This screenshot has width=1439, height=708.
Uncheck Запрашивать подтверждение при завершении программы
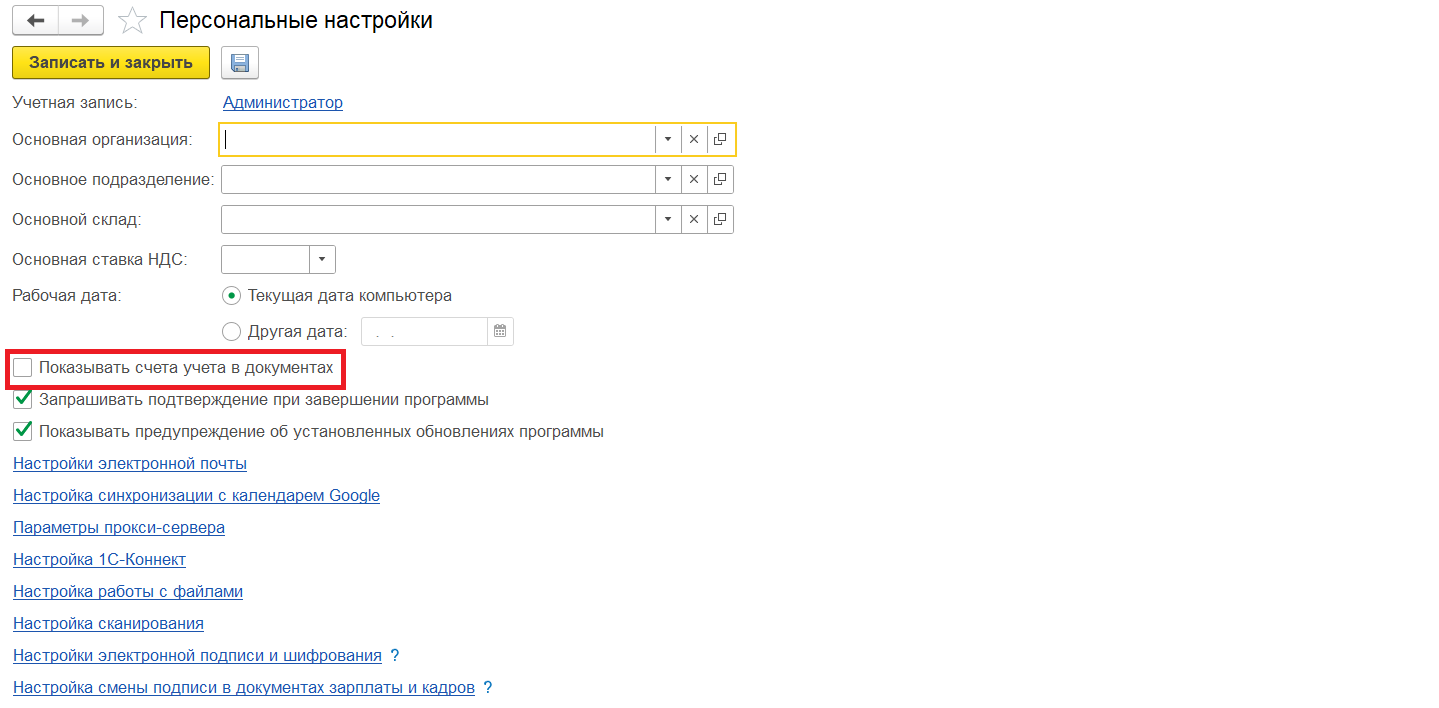(x=21, y=399)
